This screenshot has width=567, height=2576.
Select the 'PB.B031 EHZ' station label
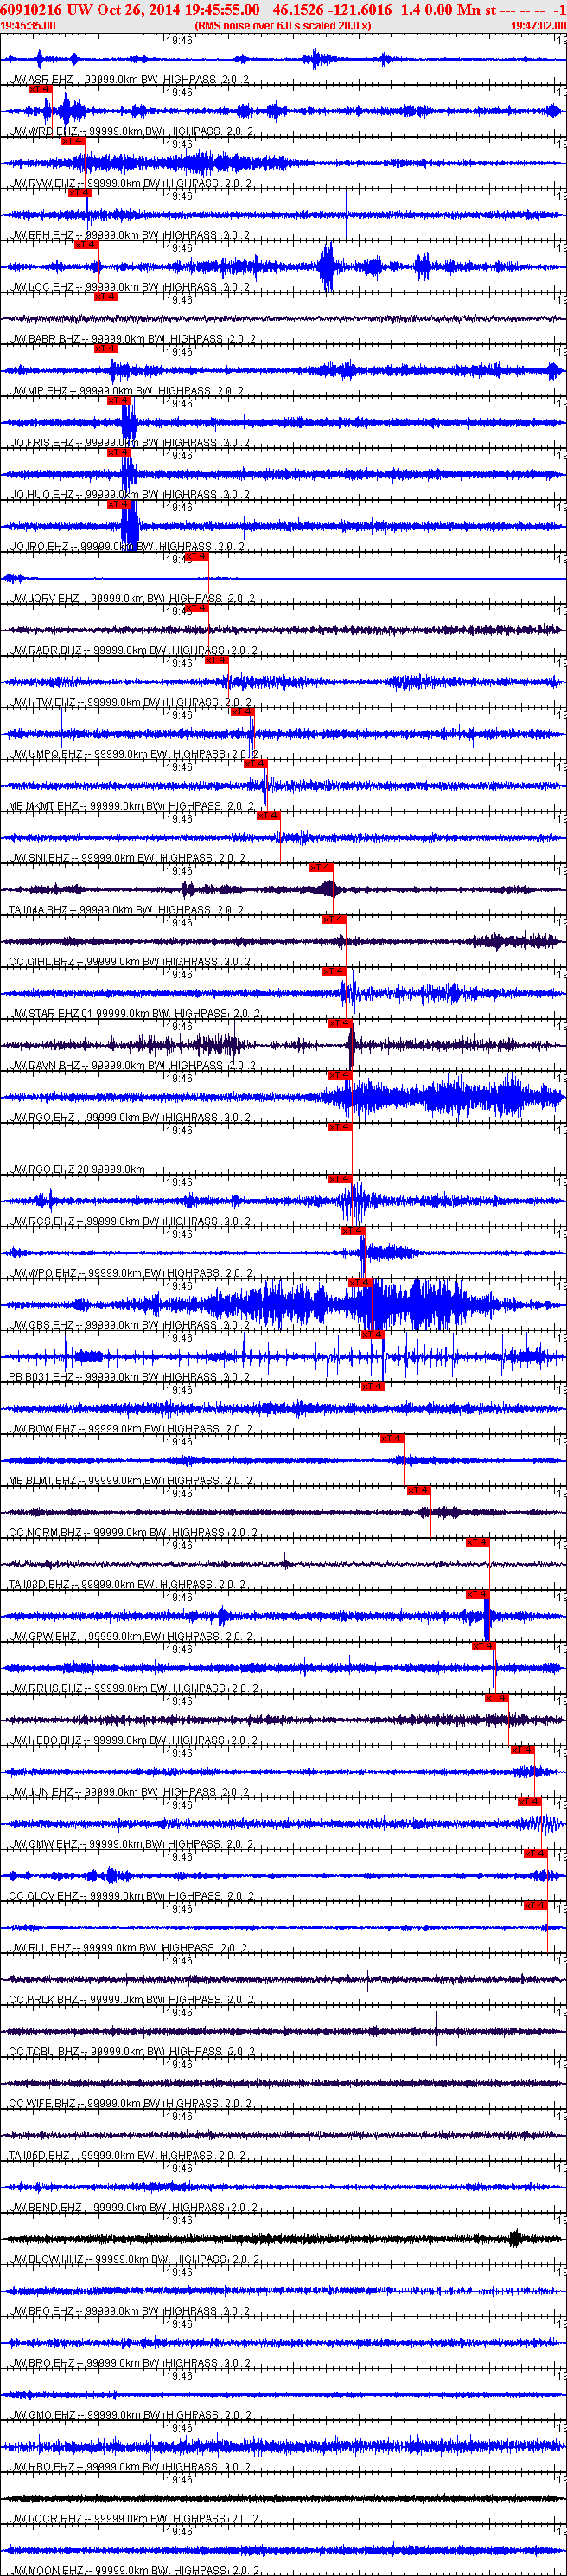coord(41,1379)
